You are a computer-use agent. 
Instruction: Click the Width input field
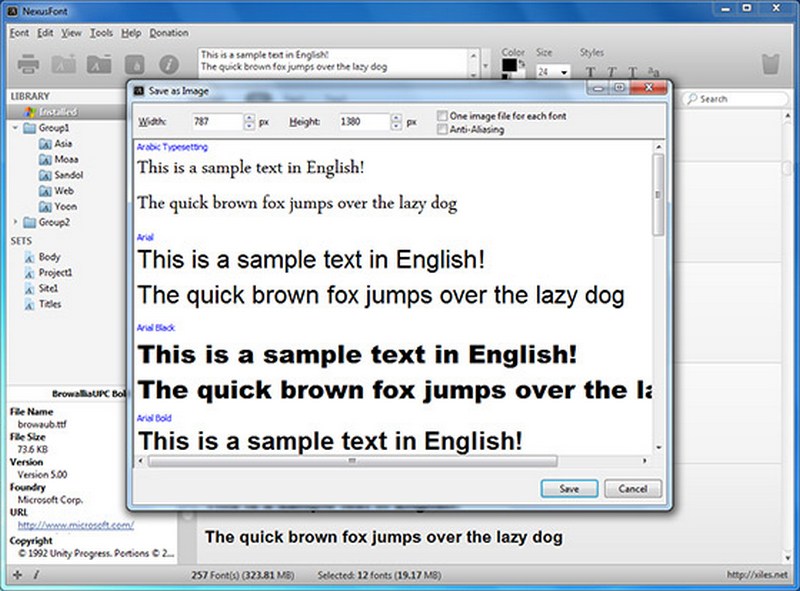point(215,122)
